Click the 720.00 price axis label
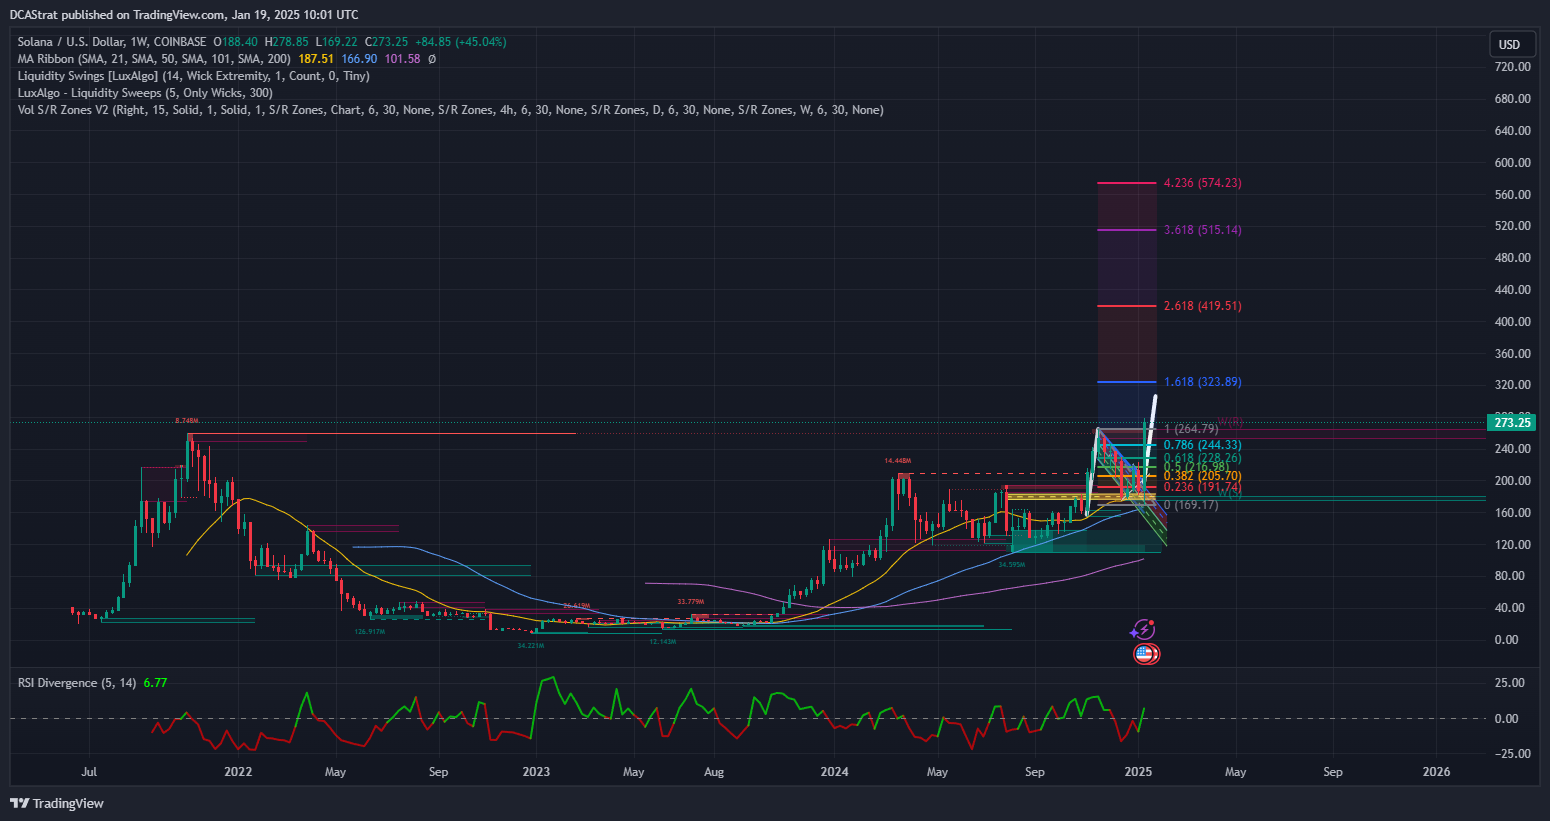Screen dimensions: 1550x821 (x=1512, y=67)
